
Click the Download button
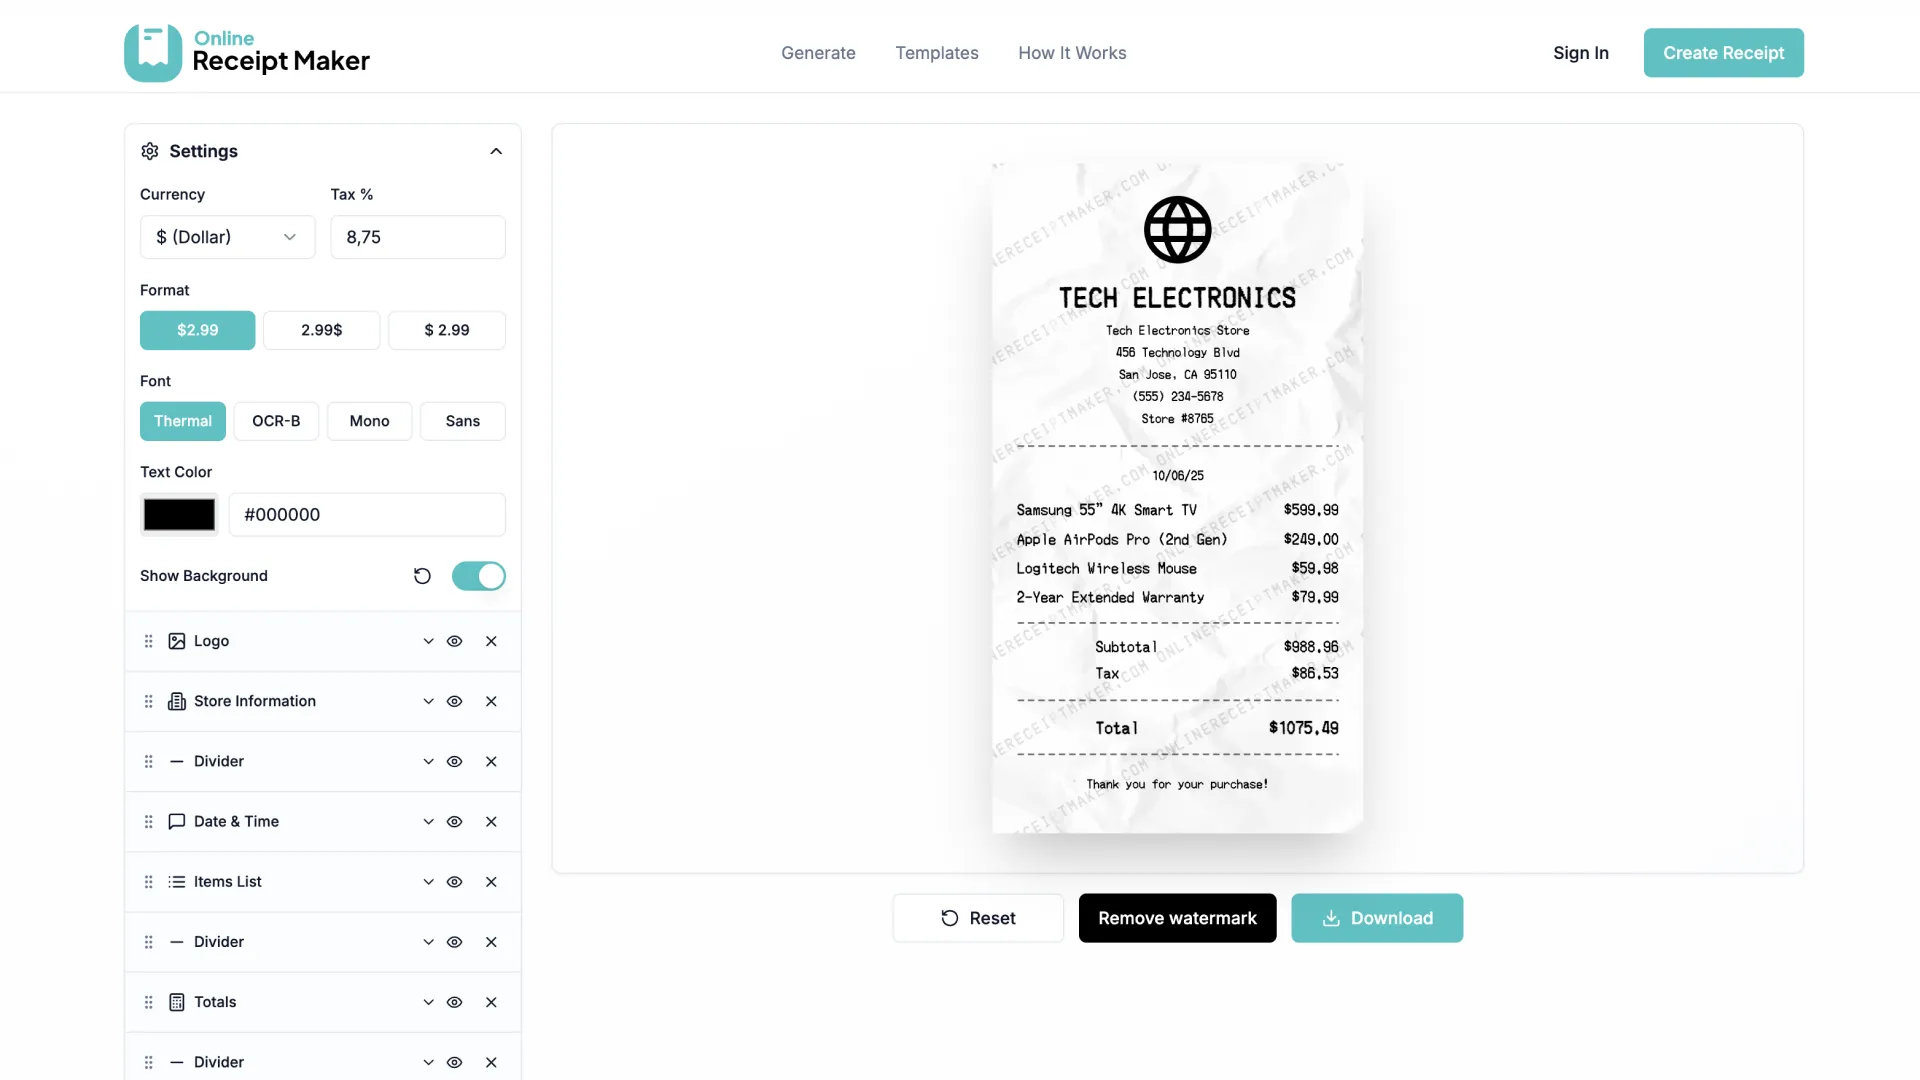1377,917
